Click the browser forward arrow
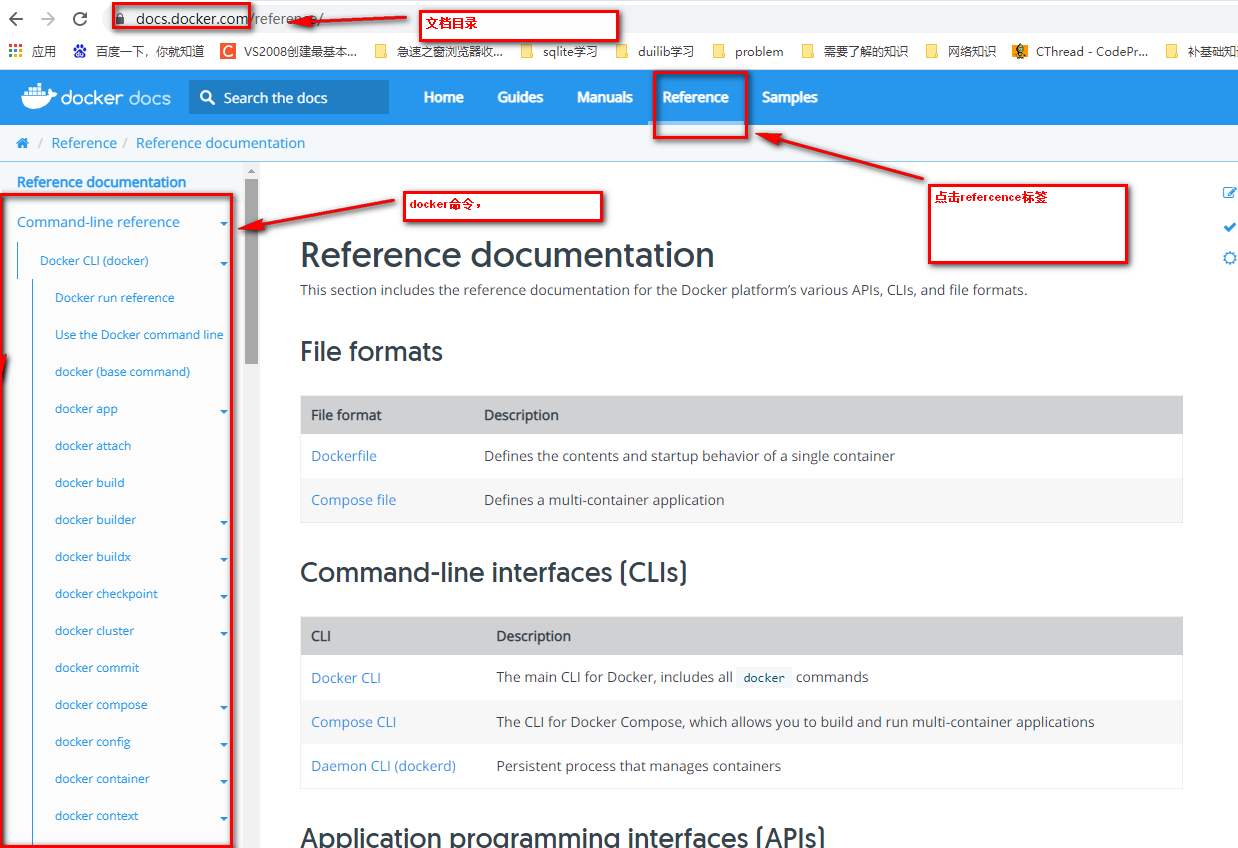This screenshot has width=1238, height=848. point(48,19)
